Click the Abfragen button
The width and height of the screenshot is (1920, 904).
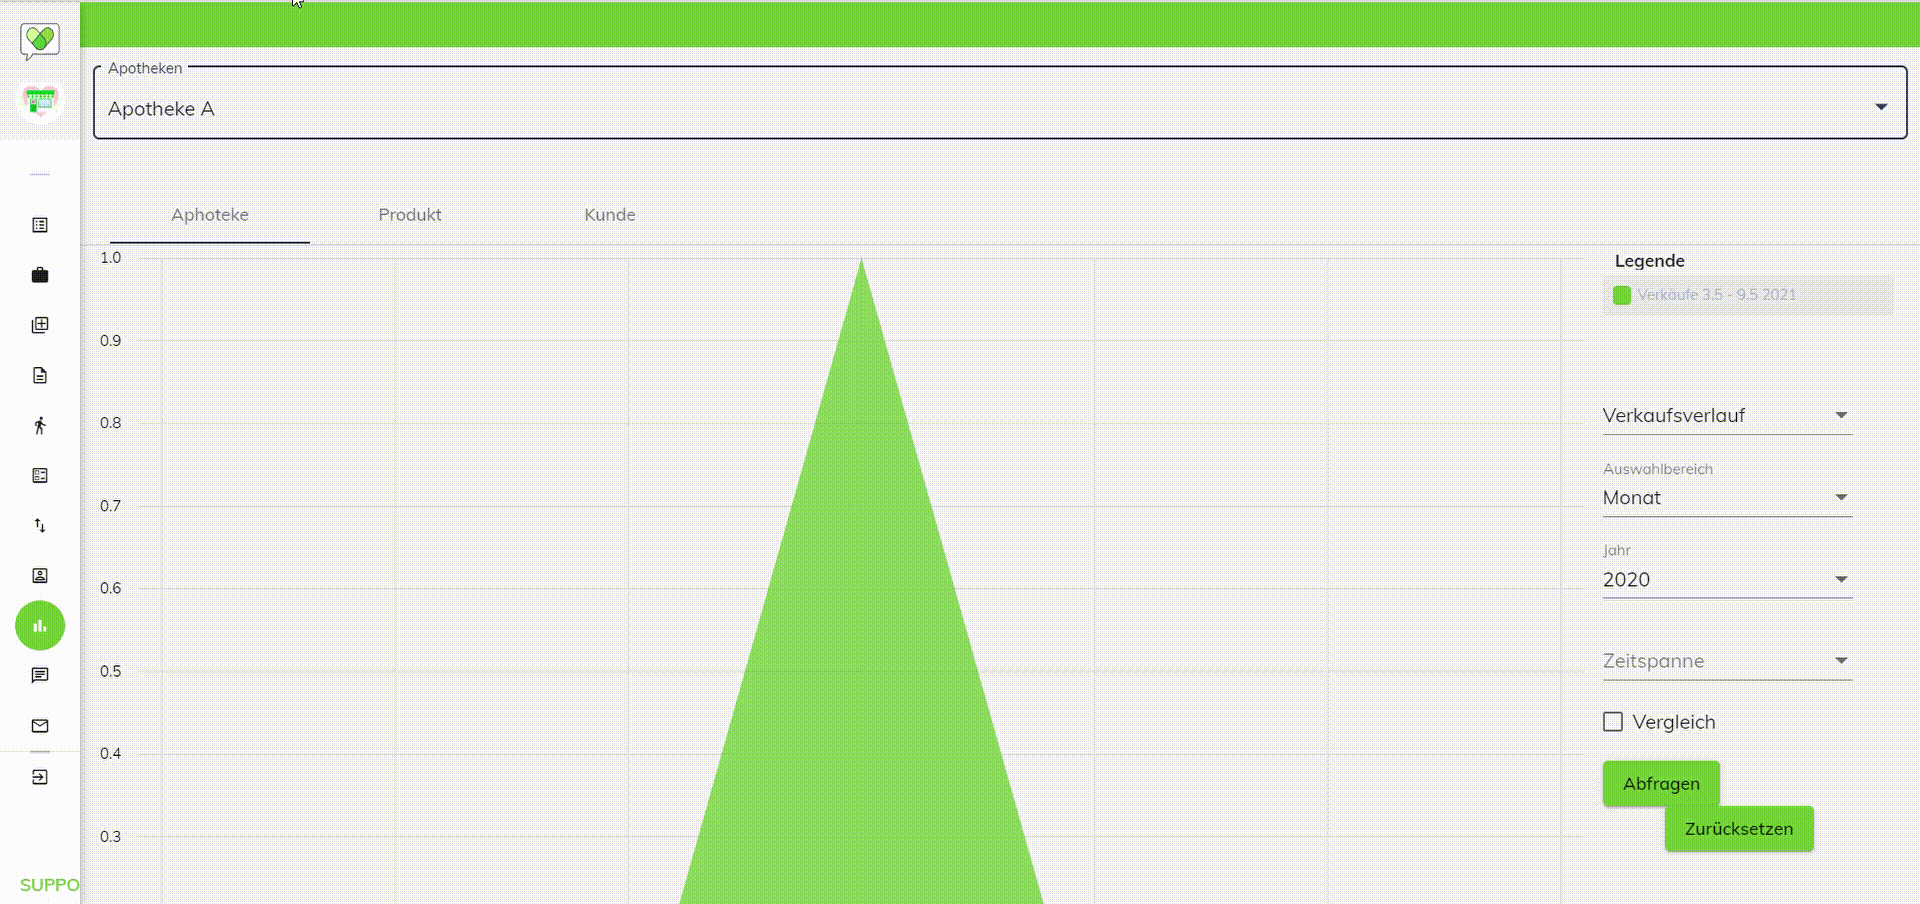[x=1661, y=784]
